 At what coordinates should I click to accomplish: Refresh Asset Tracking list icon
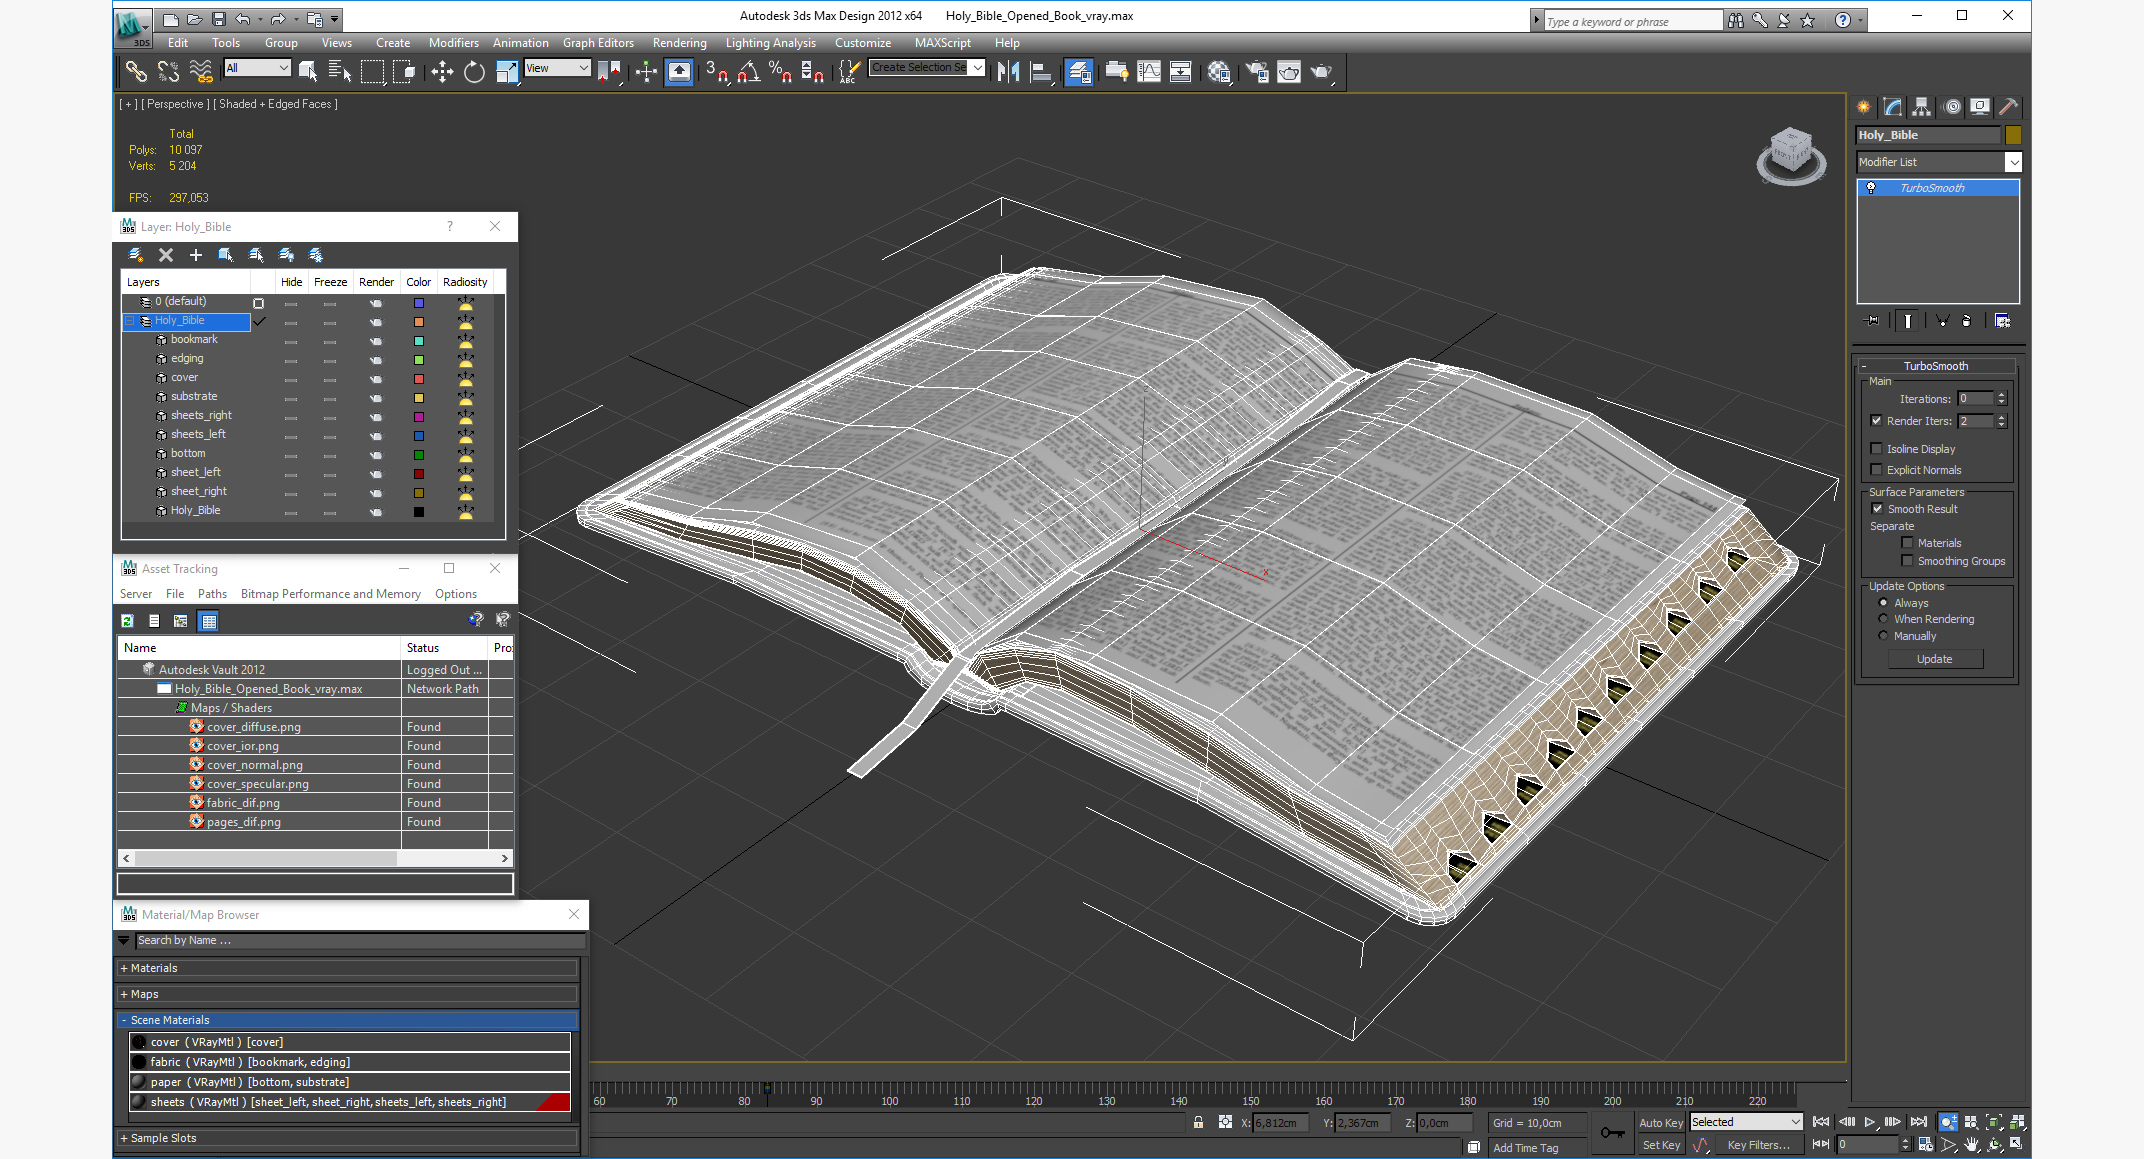pos(128,621)
